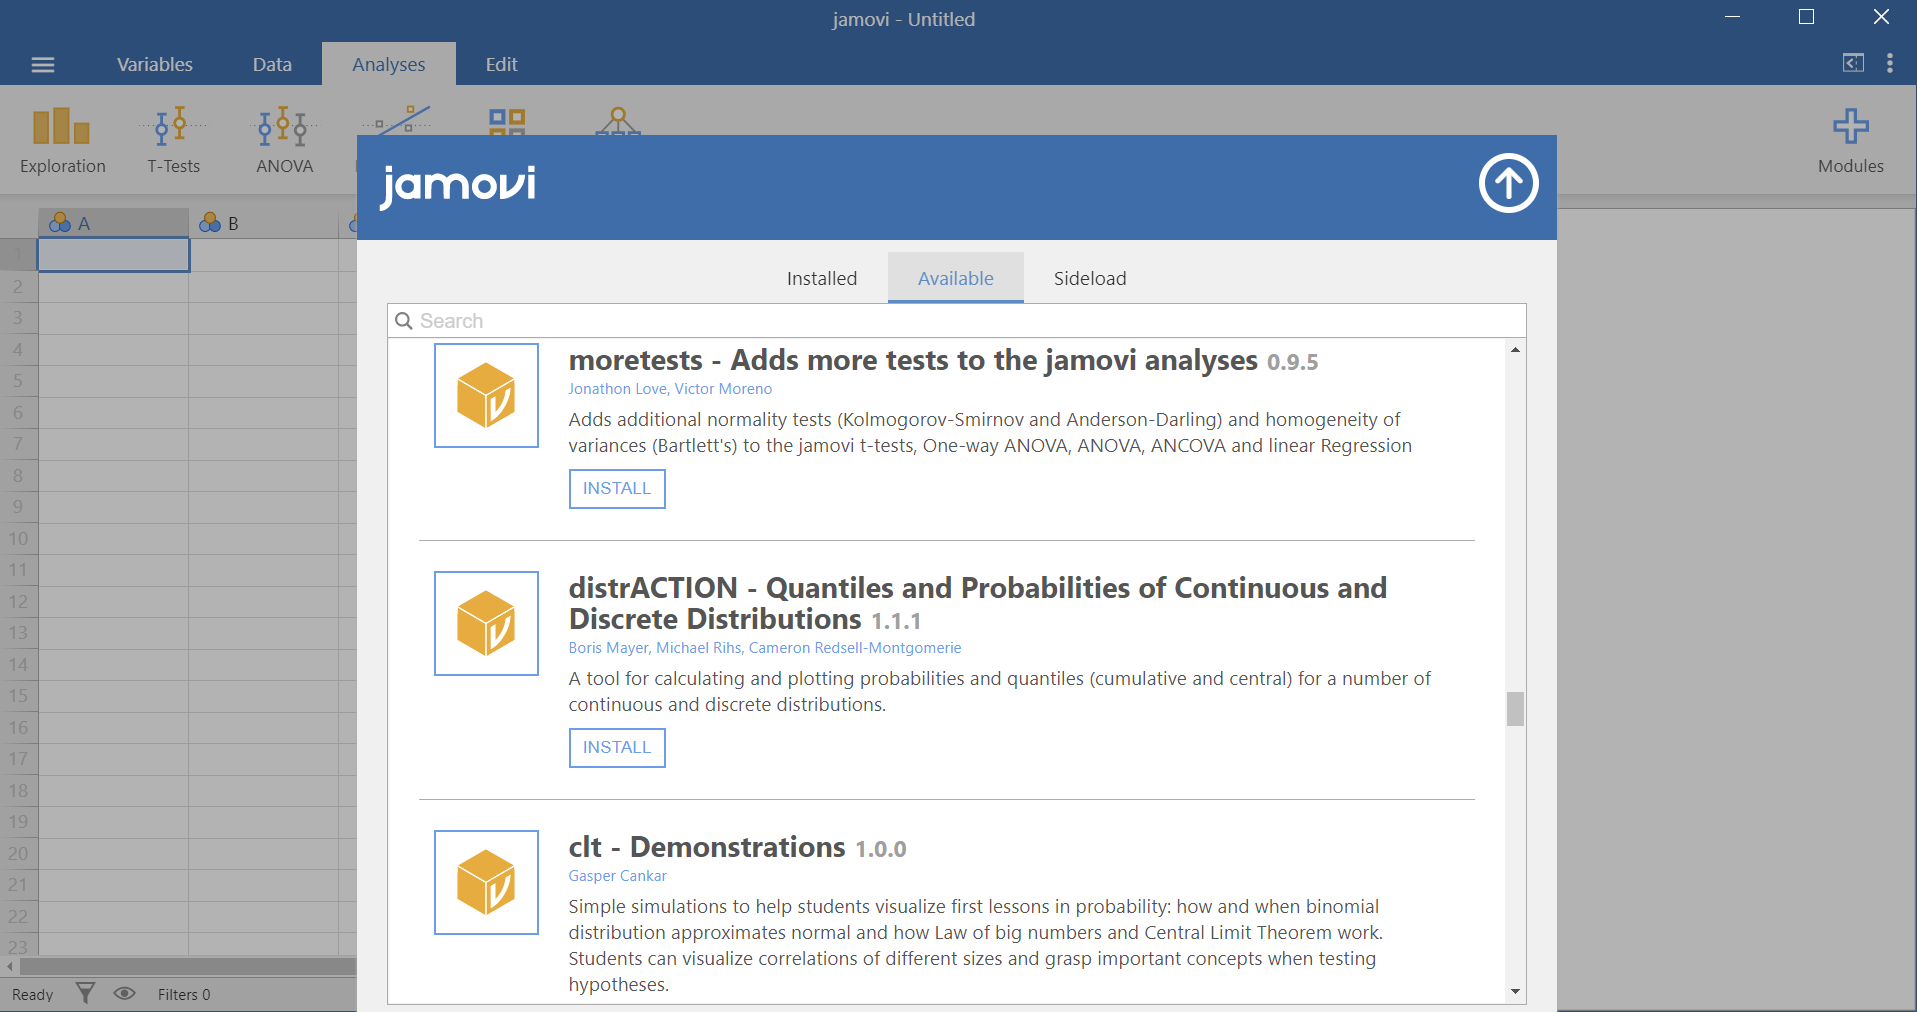Open the T-Tests analysis menu
This screenshot has width=1917, height=1012.
(x=173, y=140)
